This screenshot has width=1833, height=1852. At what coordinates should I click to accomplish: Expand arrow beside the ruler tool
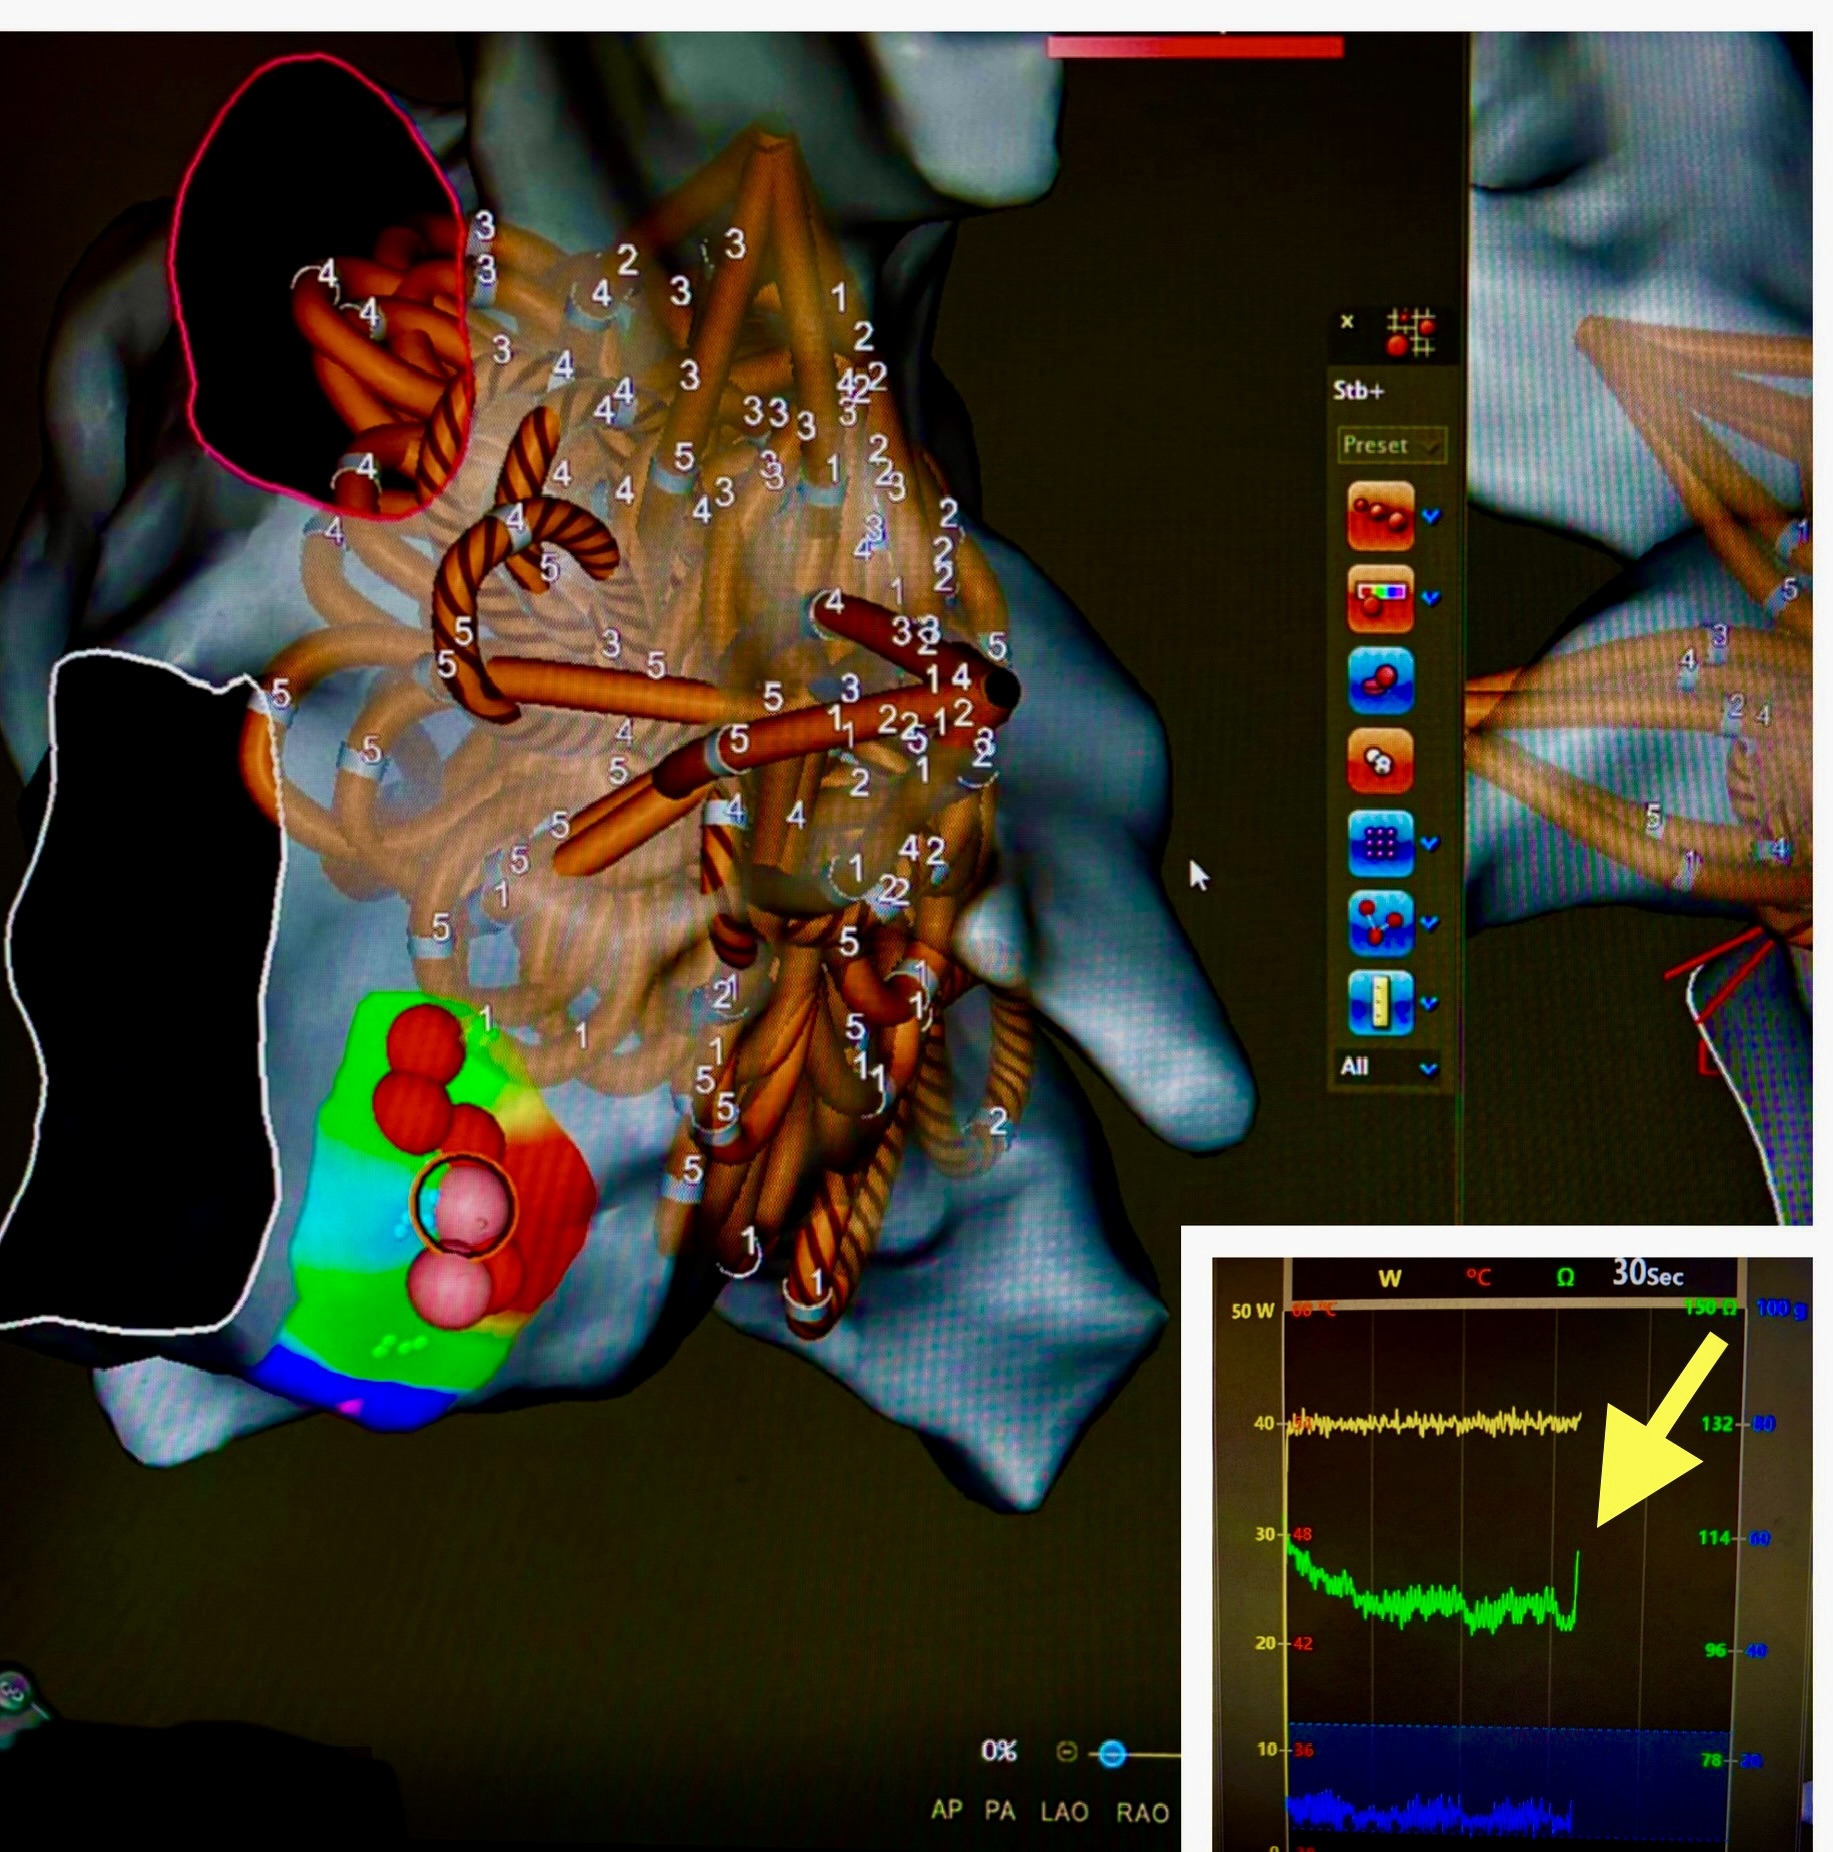(x=1429, y=1003)
